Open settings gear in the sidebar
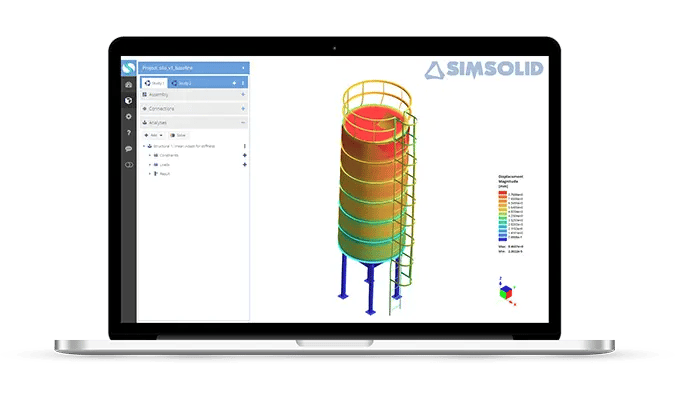This screenshot has width=675, height=400. click(128, 117)
